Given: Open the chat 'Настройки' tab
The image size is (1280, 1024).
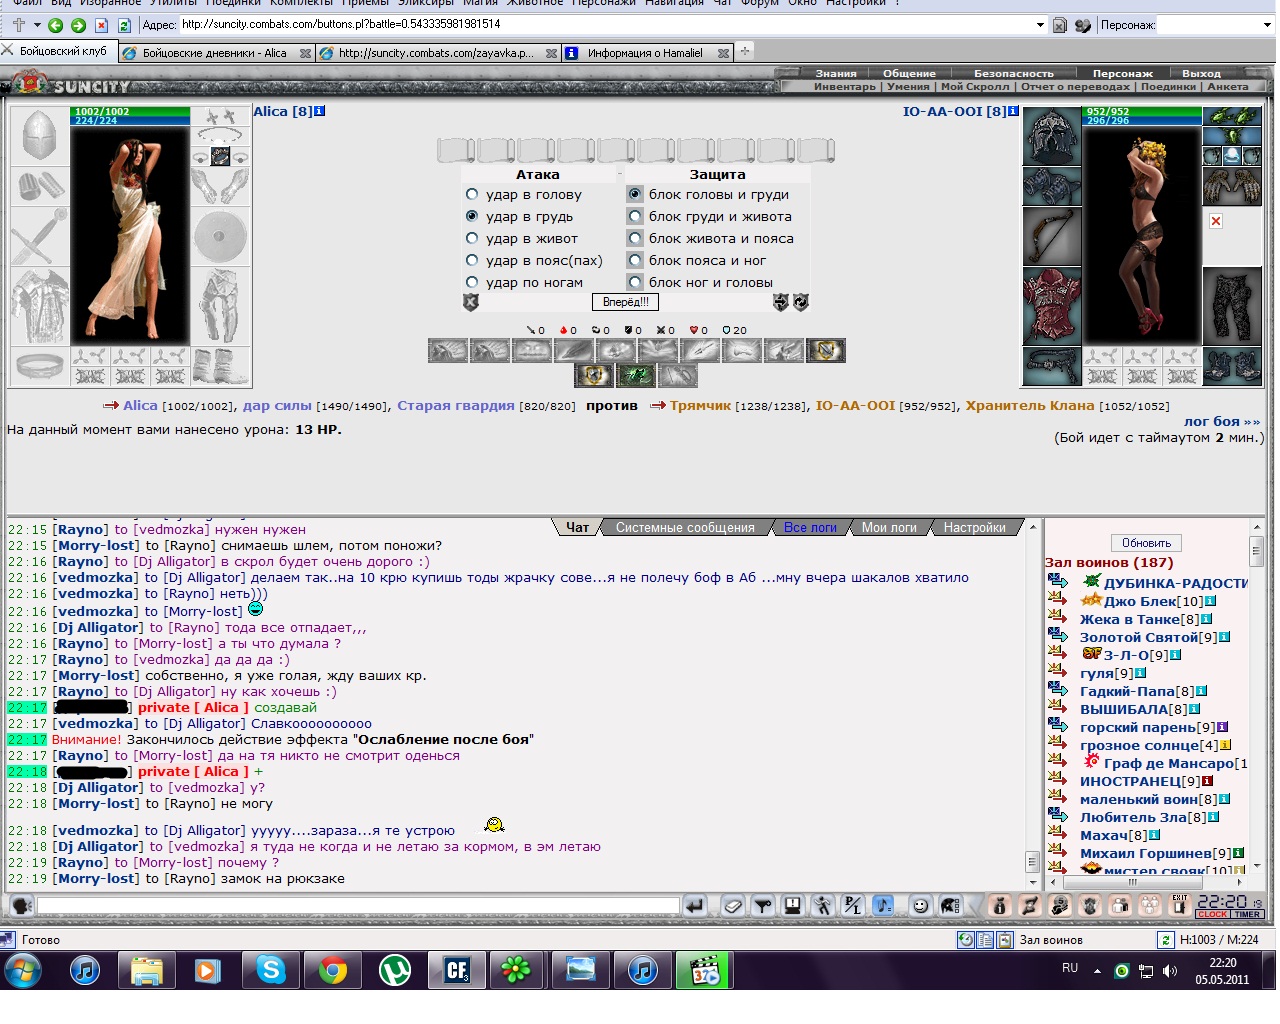Looking at the screenshot, I should [975, 527].
